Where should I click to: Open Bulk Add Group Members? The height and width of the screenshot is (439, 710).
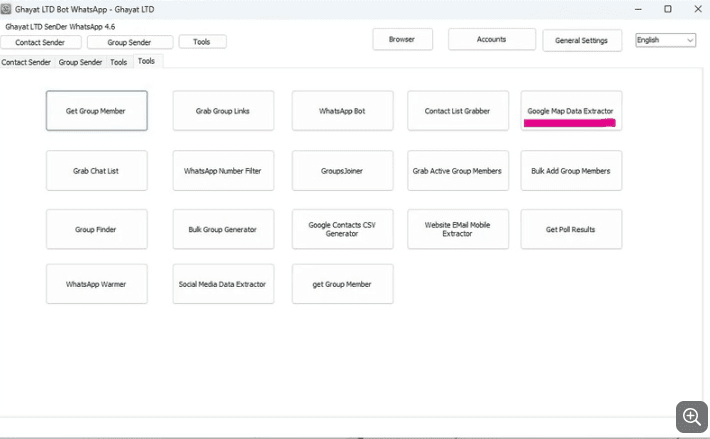pos(571,171)
